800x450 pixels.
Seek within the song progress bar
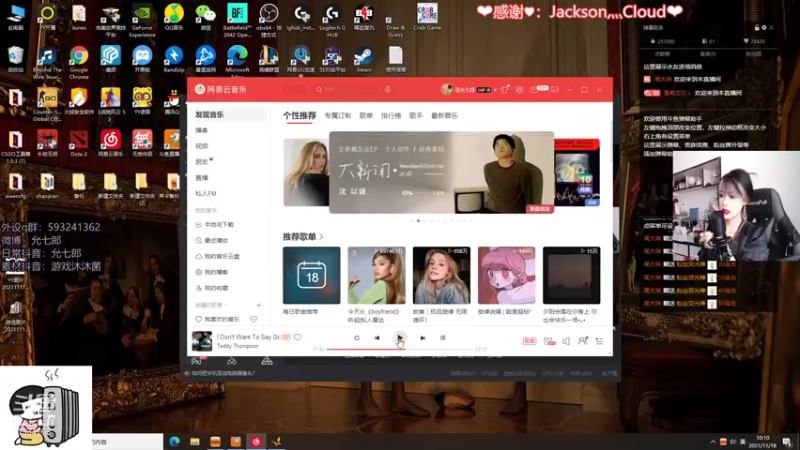[400, 349]
